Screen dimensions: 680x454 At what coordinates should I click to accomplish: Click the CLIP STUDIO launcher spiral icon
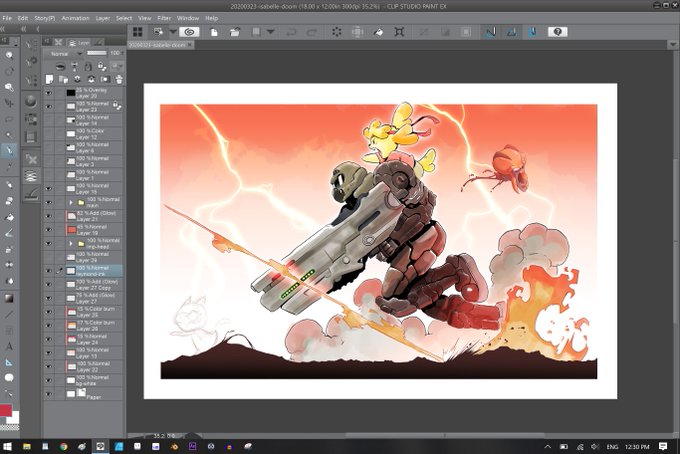pyautogui.click(x=189, y=32)
